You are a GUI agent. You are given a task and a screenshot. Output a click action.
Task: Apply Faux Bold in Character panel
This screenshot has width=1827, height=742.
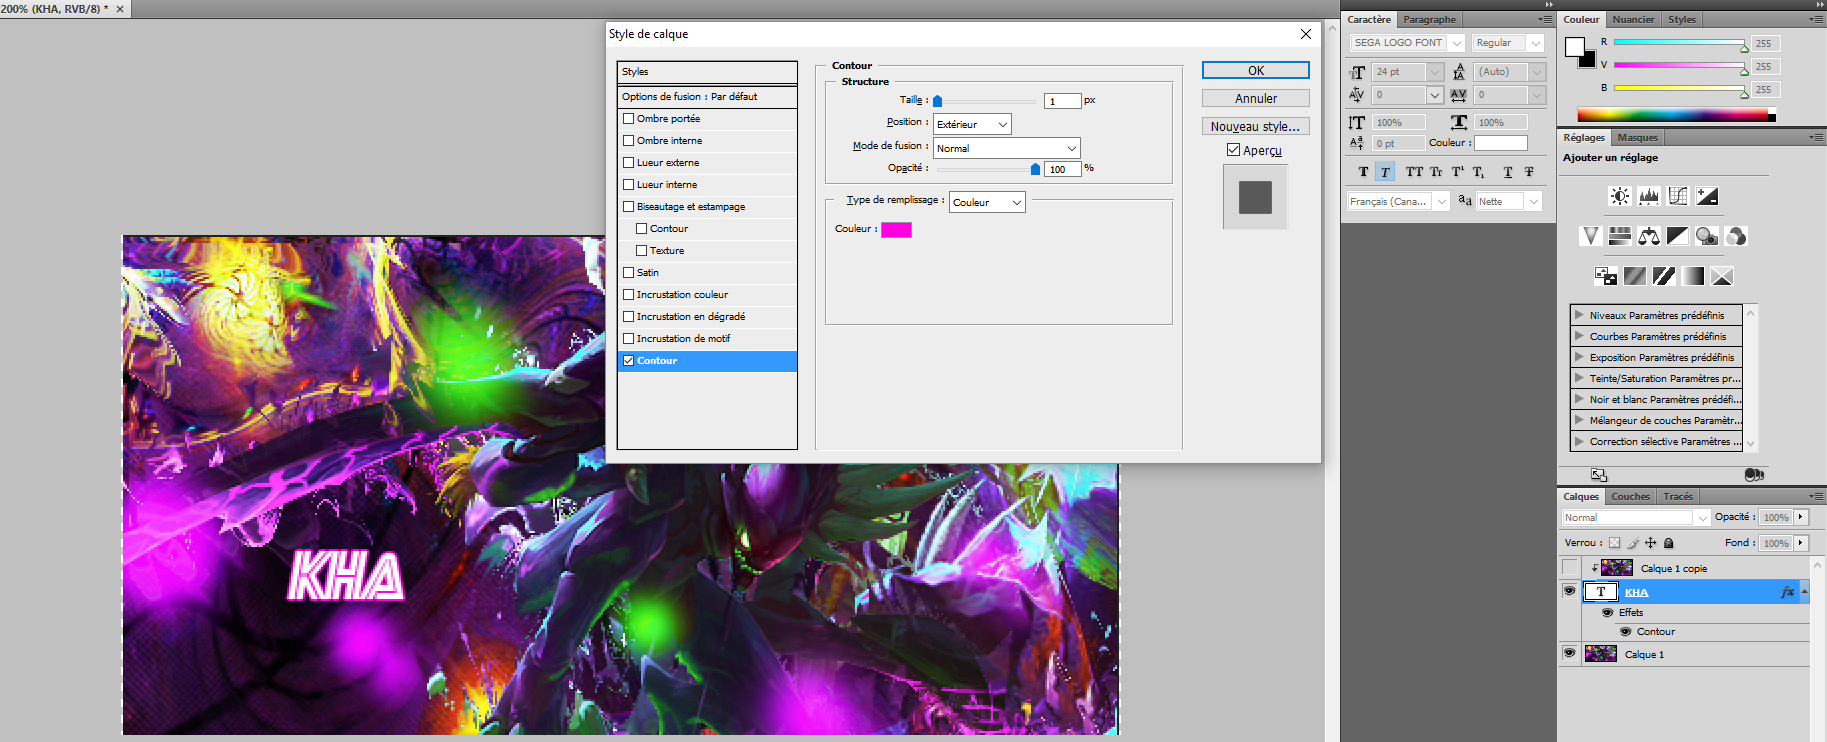tap(1363, 172)
